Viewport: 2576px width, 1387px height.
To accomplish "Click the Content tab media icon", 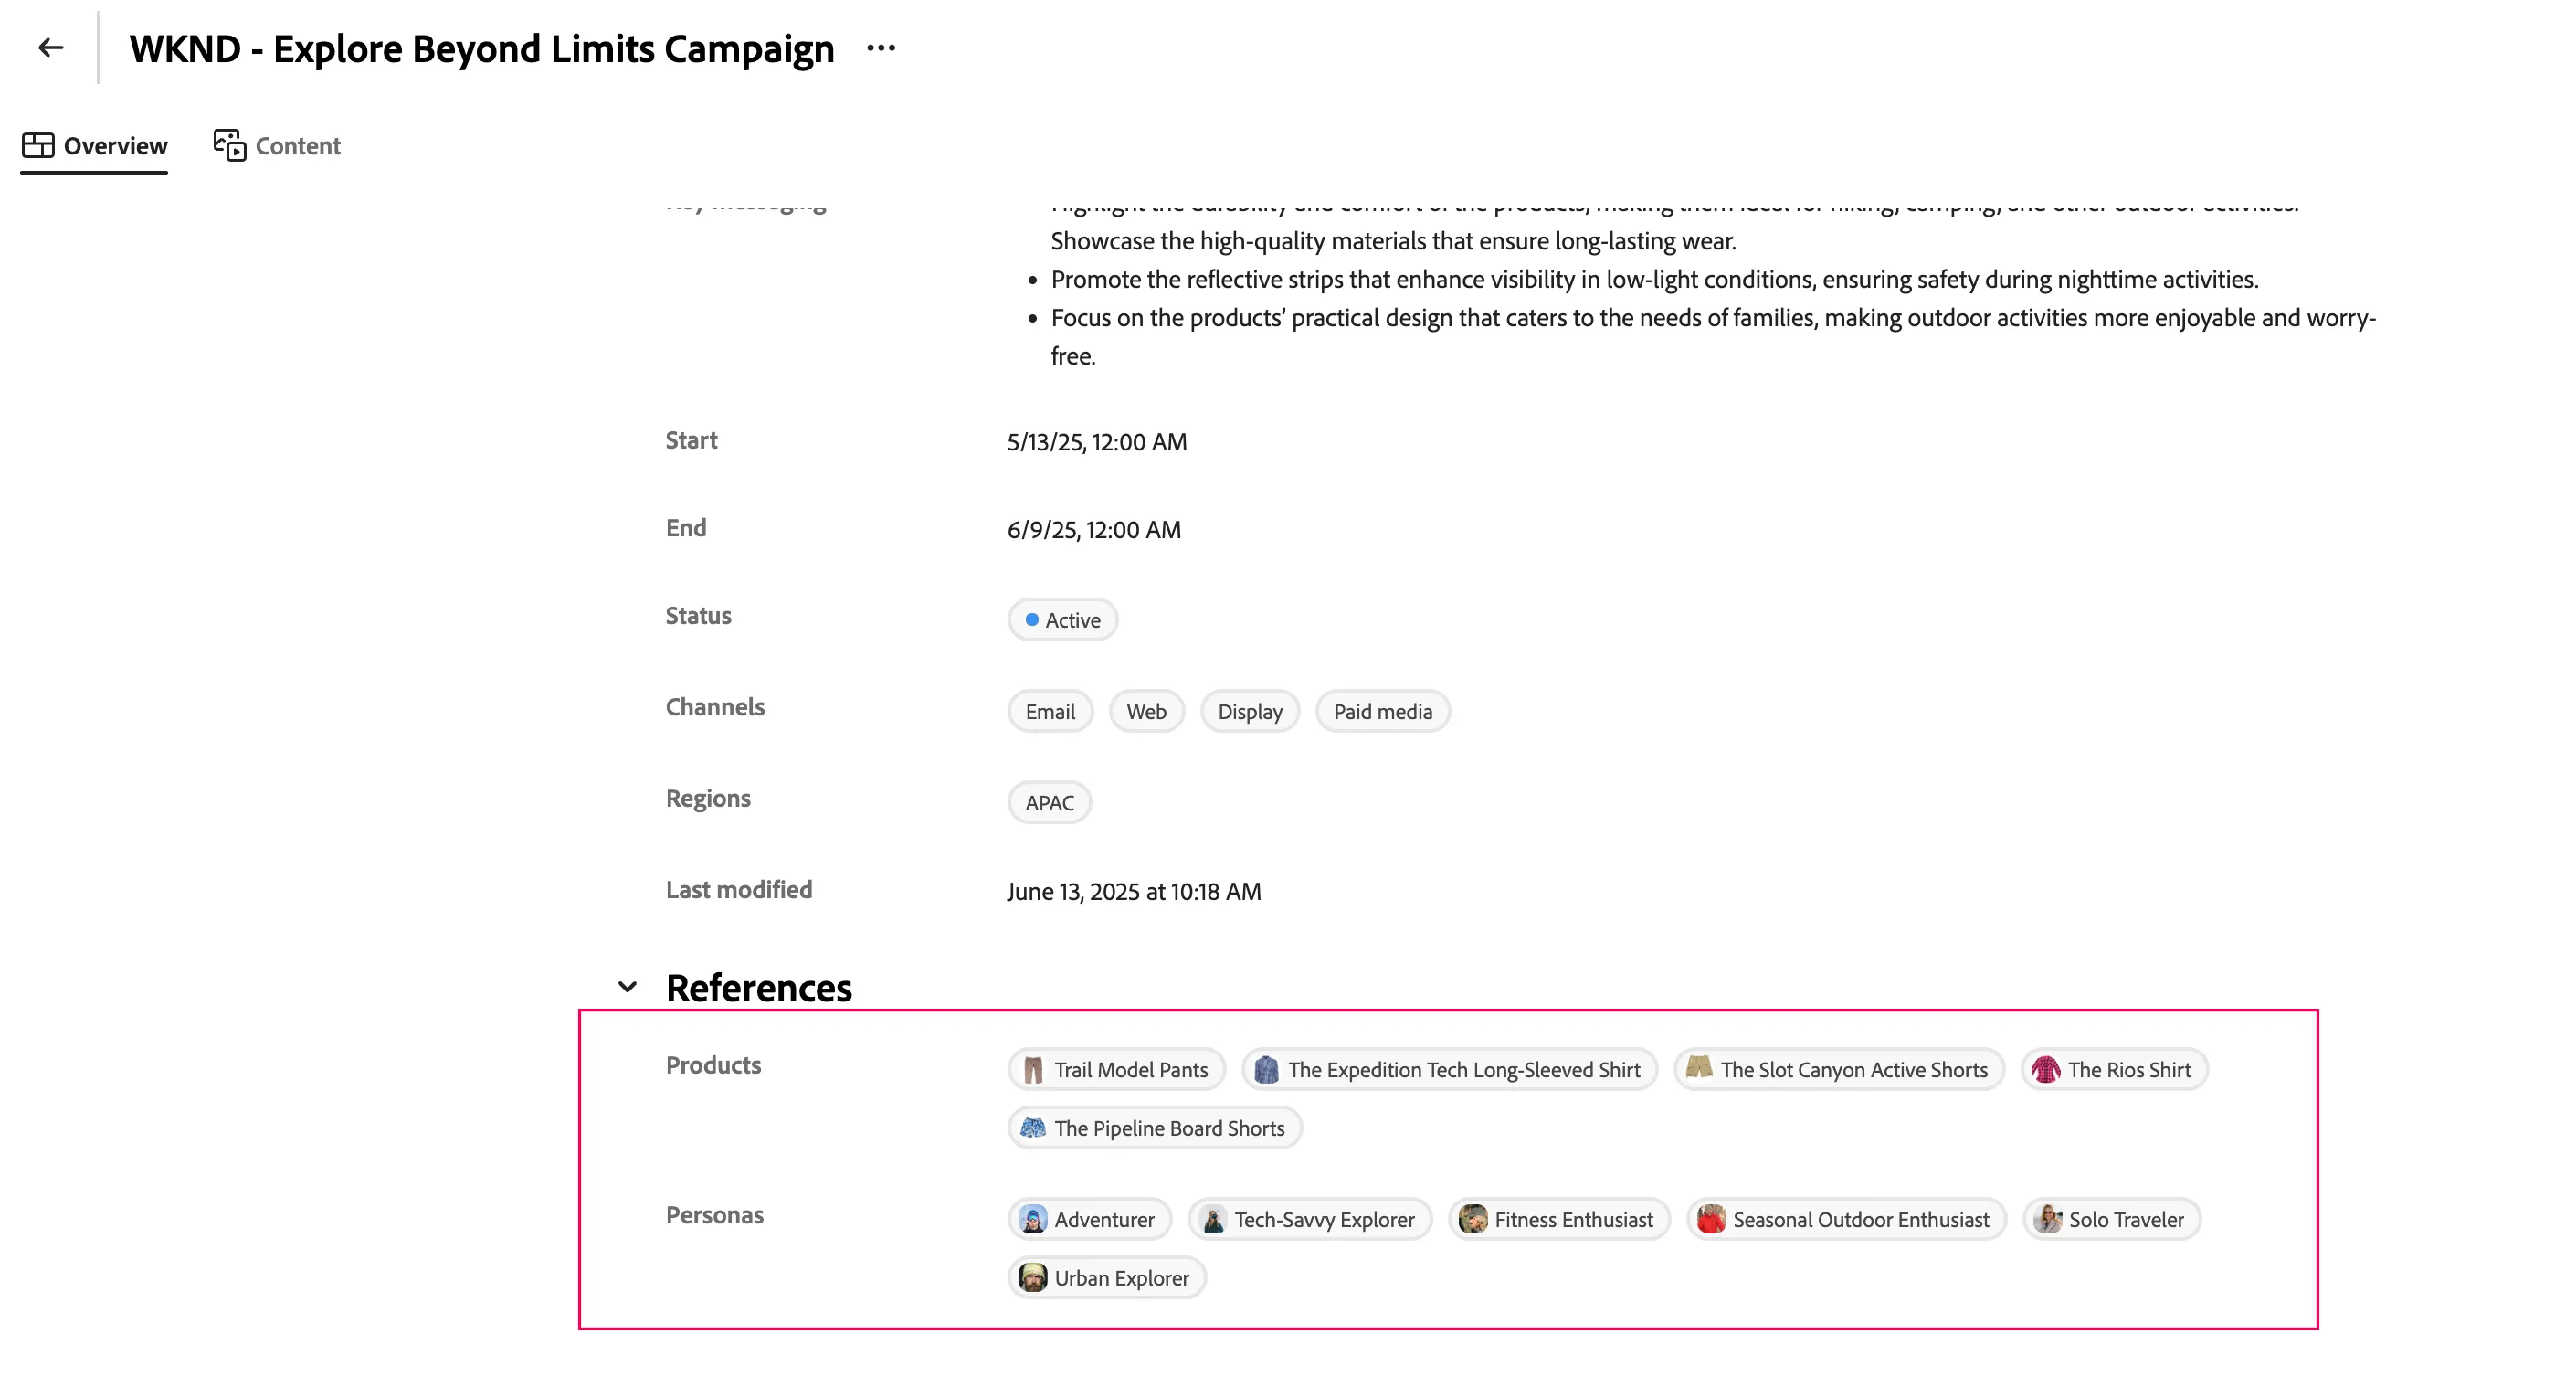I will [229, 145].
